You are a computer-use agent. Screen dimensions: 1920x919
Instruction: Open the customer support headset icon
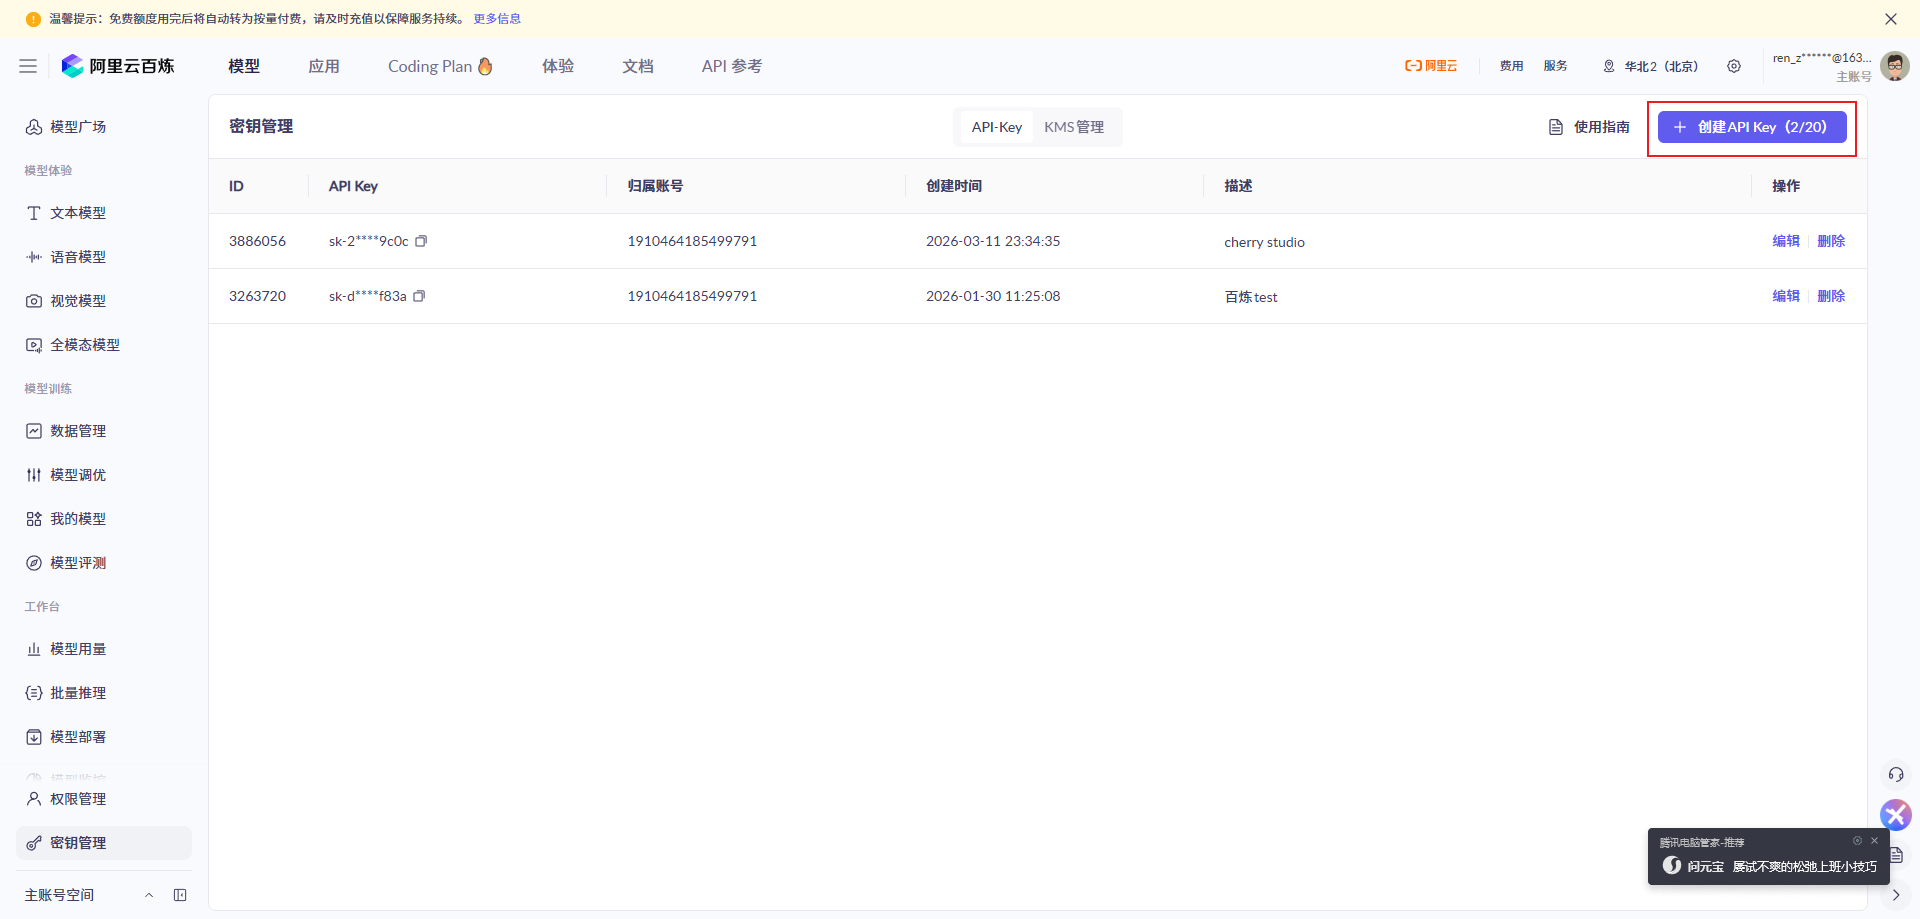pyautogui.click(x=1895, y=775)
